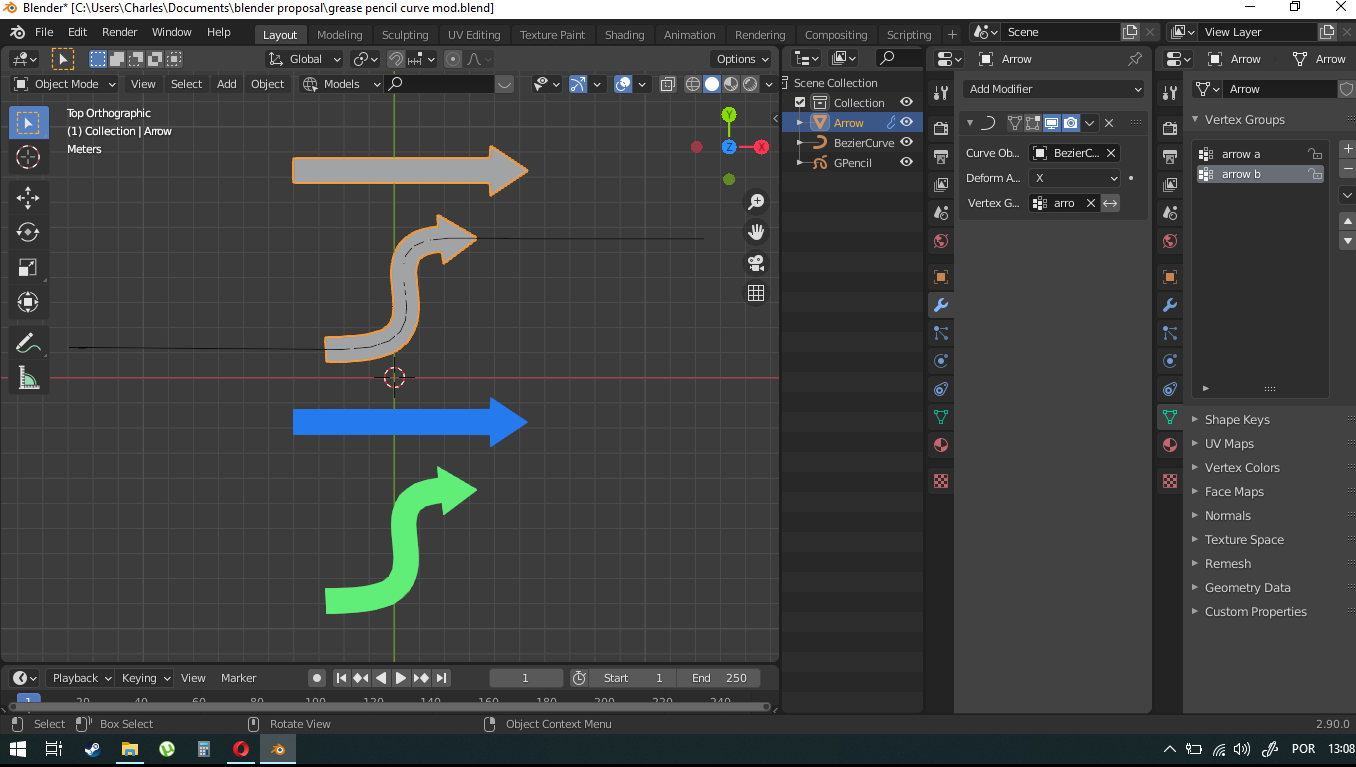This screenshot has height=767, width=1356.
Task: Click the viewport zoom magnifier icon
Action: 756,202
